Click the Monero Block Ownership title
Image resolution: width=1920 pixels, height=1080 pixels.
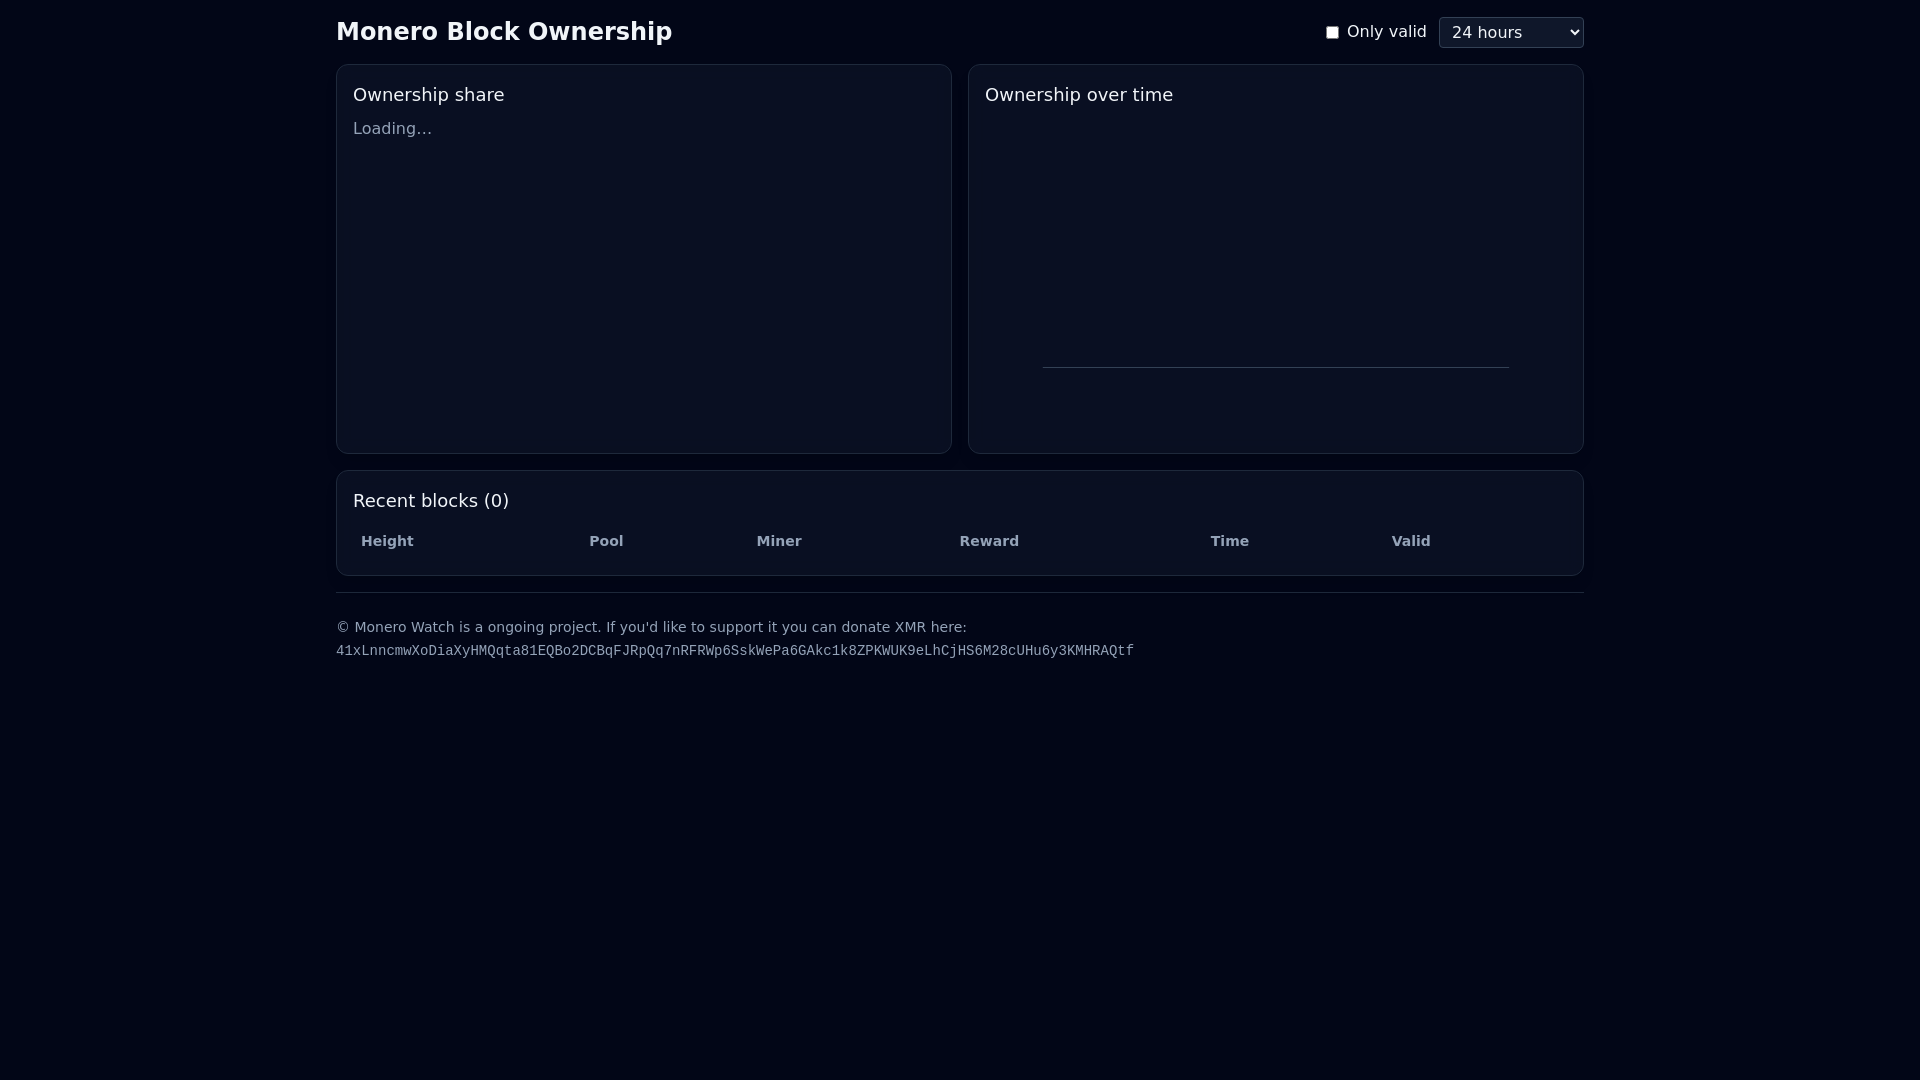click(x=504, y=32)
